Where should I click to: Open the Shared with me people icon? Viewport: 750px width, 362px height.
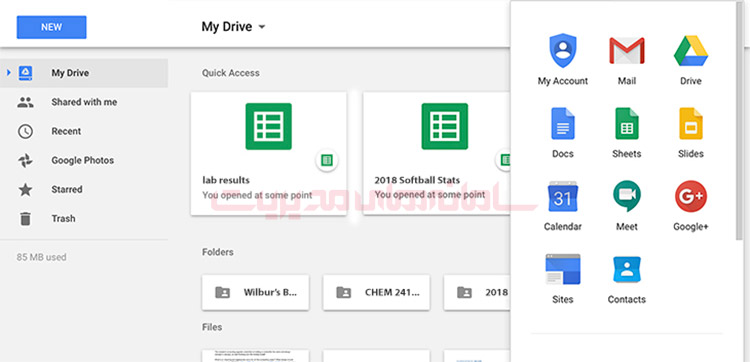pos(25,102)
